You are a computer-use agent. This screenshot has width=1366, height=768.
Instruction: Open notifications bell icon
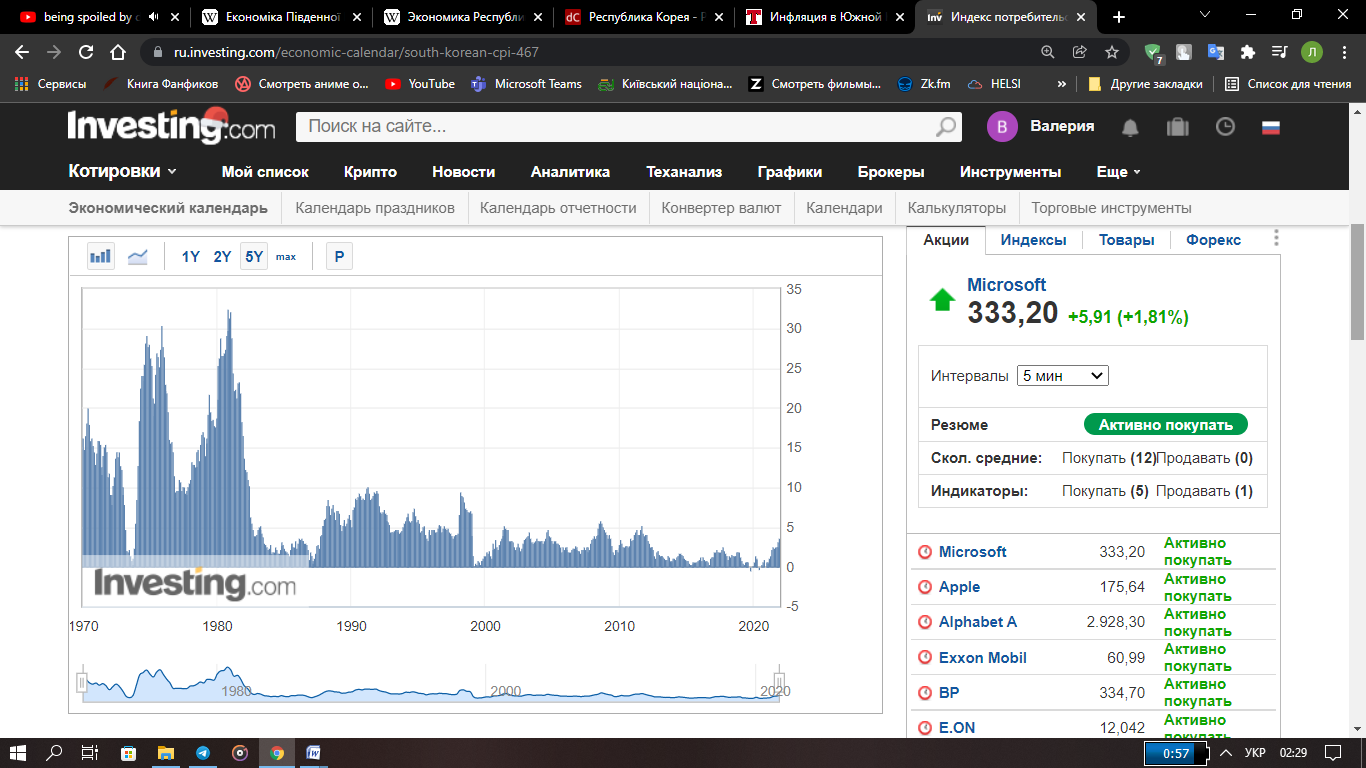pos(1130,127)
